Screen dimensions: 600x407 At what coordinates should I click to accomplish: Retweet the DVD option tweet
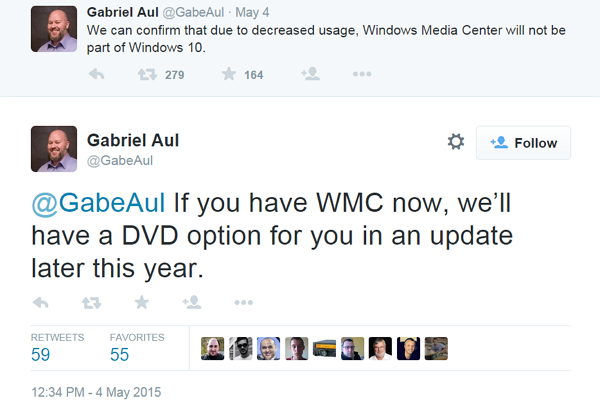pos(91,302)
